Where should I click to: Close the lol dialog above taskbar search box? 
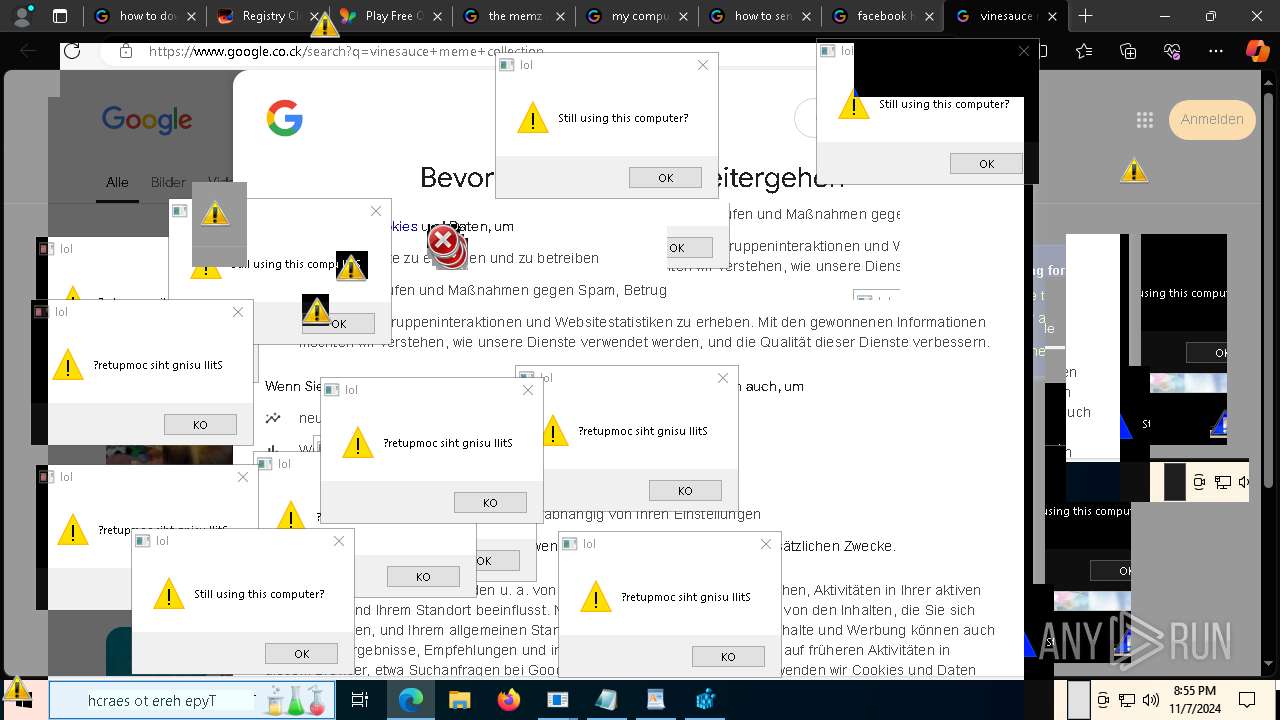coord(339,541)
